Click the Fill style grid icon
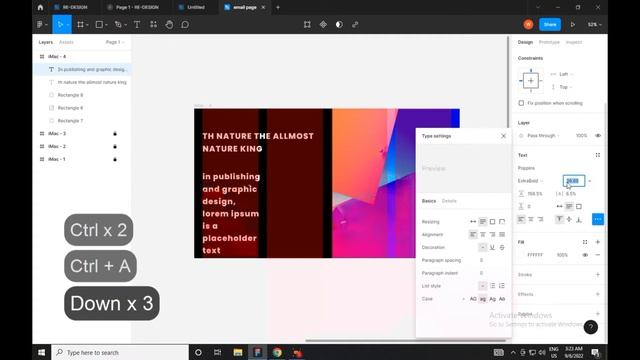 point(585,242)
